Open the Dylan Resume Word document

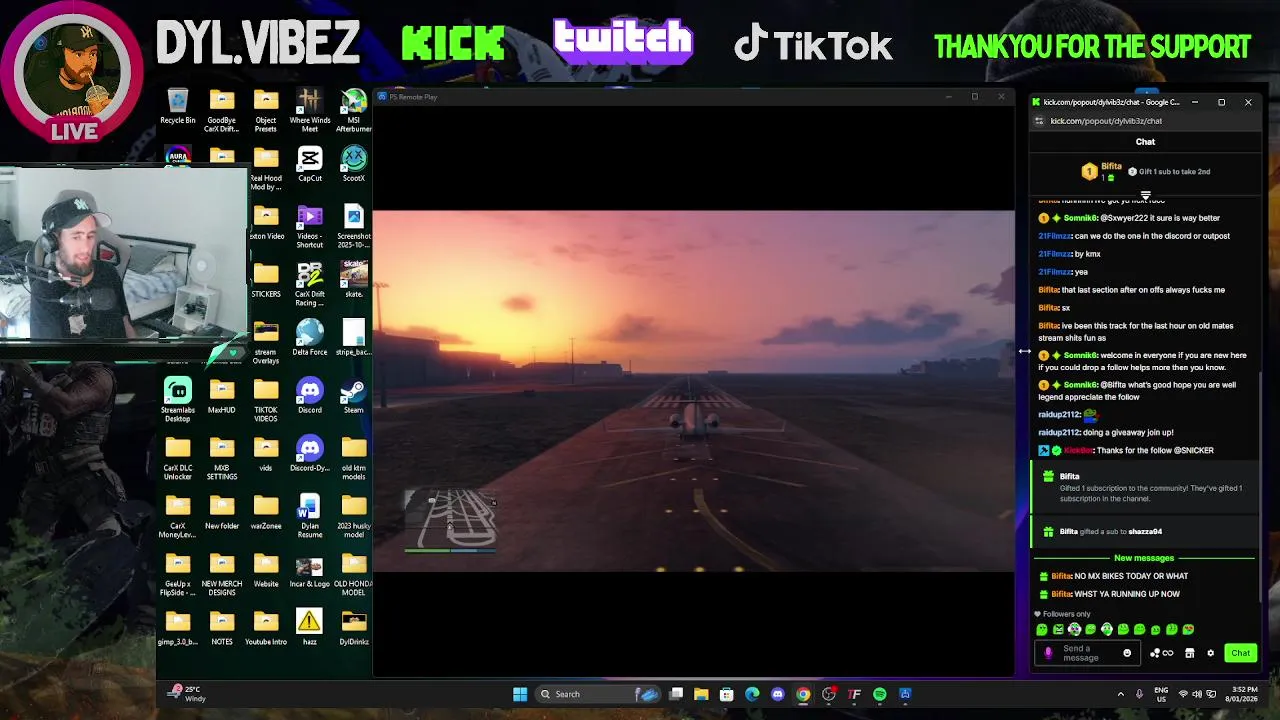click(x=310, y=516)
